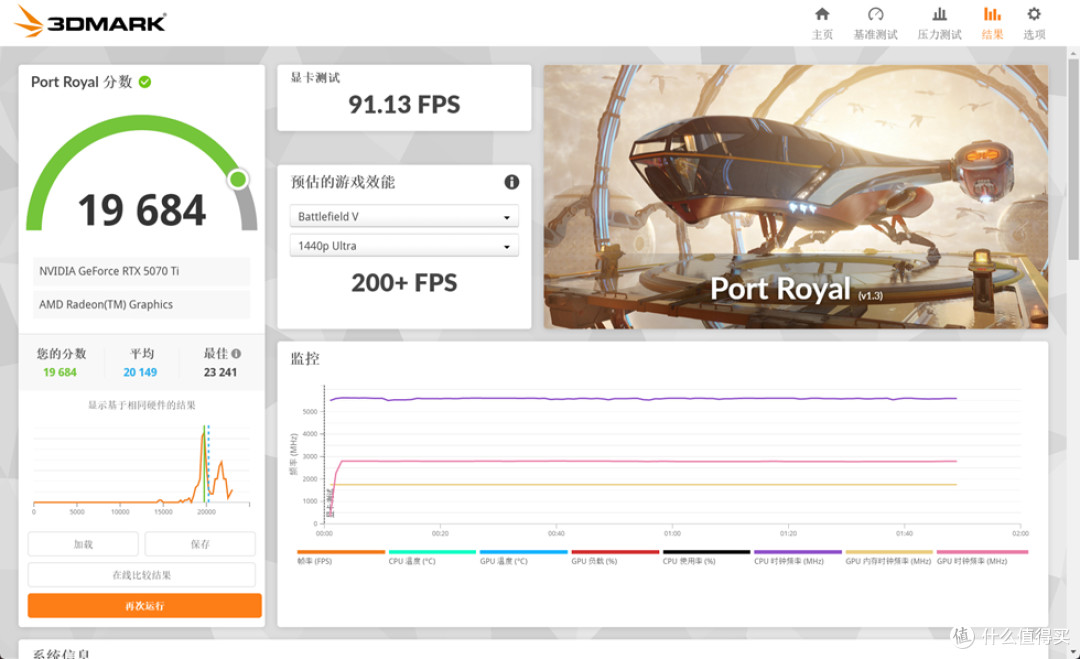The height and width of the screenshot is (659, 1080).
Task: Click the orange 再次运行 run again button
Action: tap(145, 606)
